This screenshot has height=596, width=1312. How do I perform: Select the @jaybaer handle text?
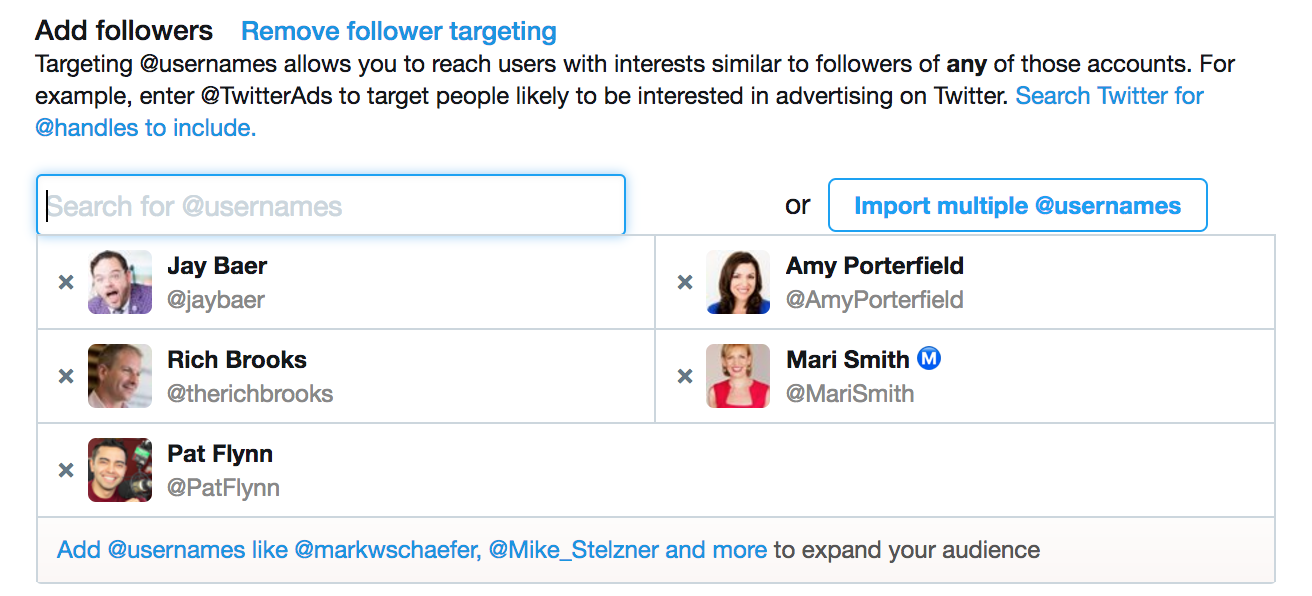(216, 300)
